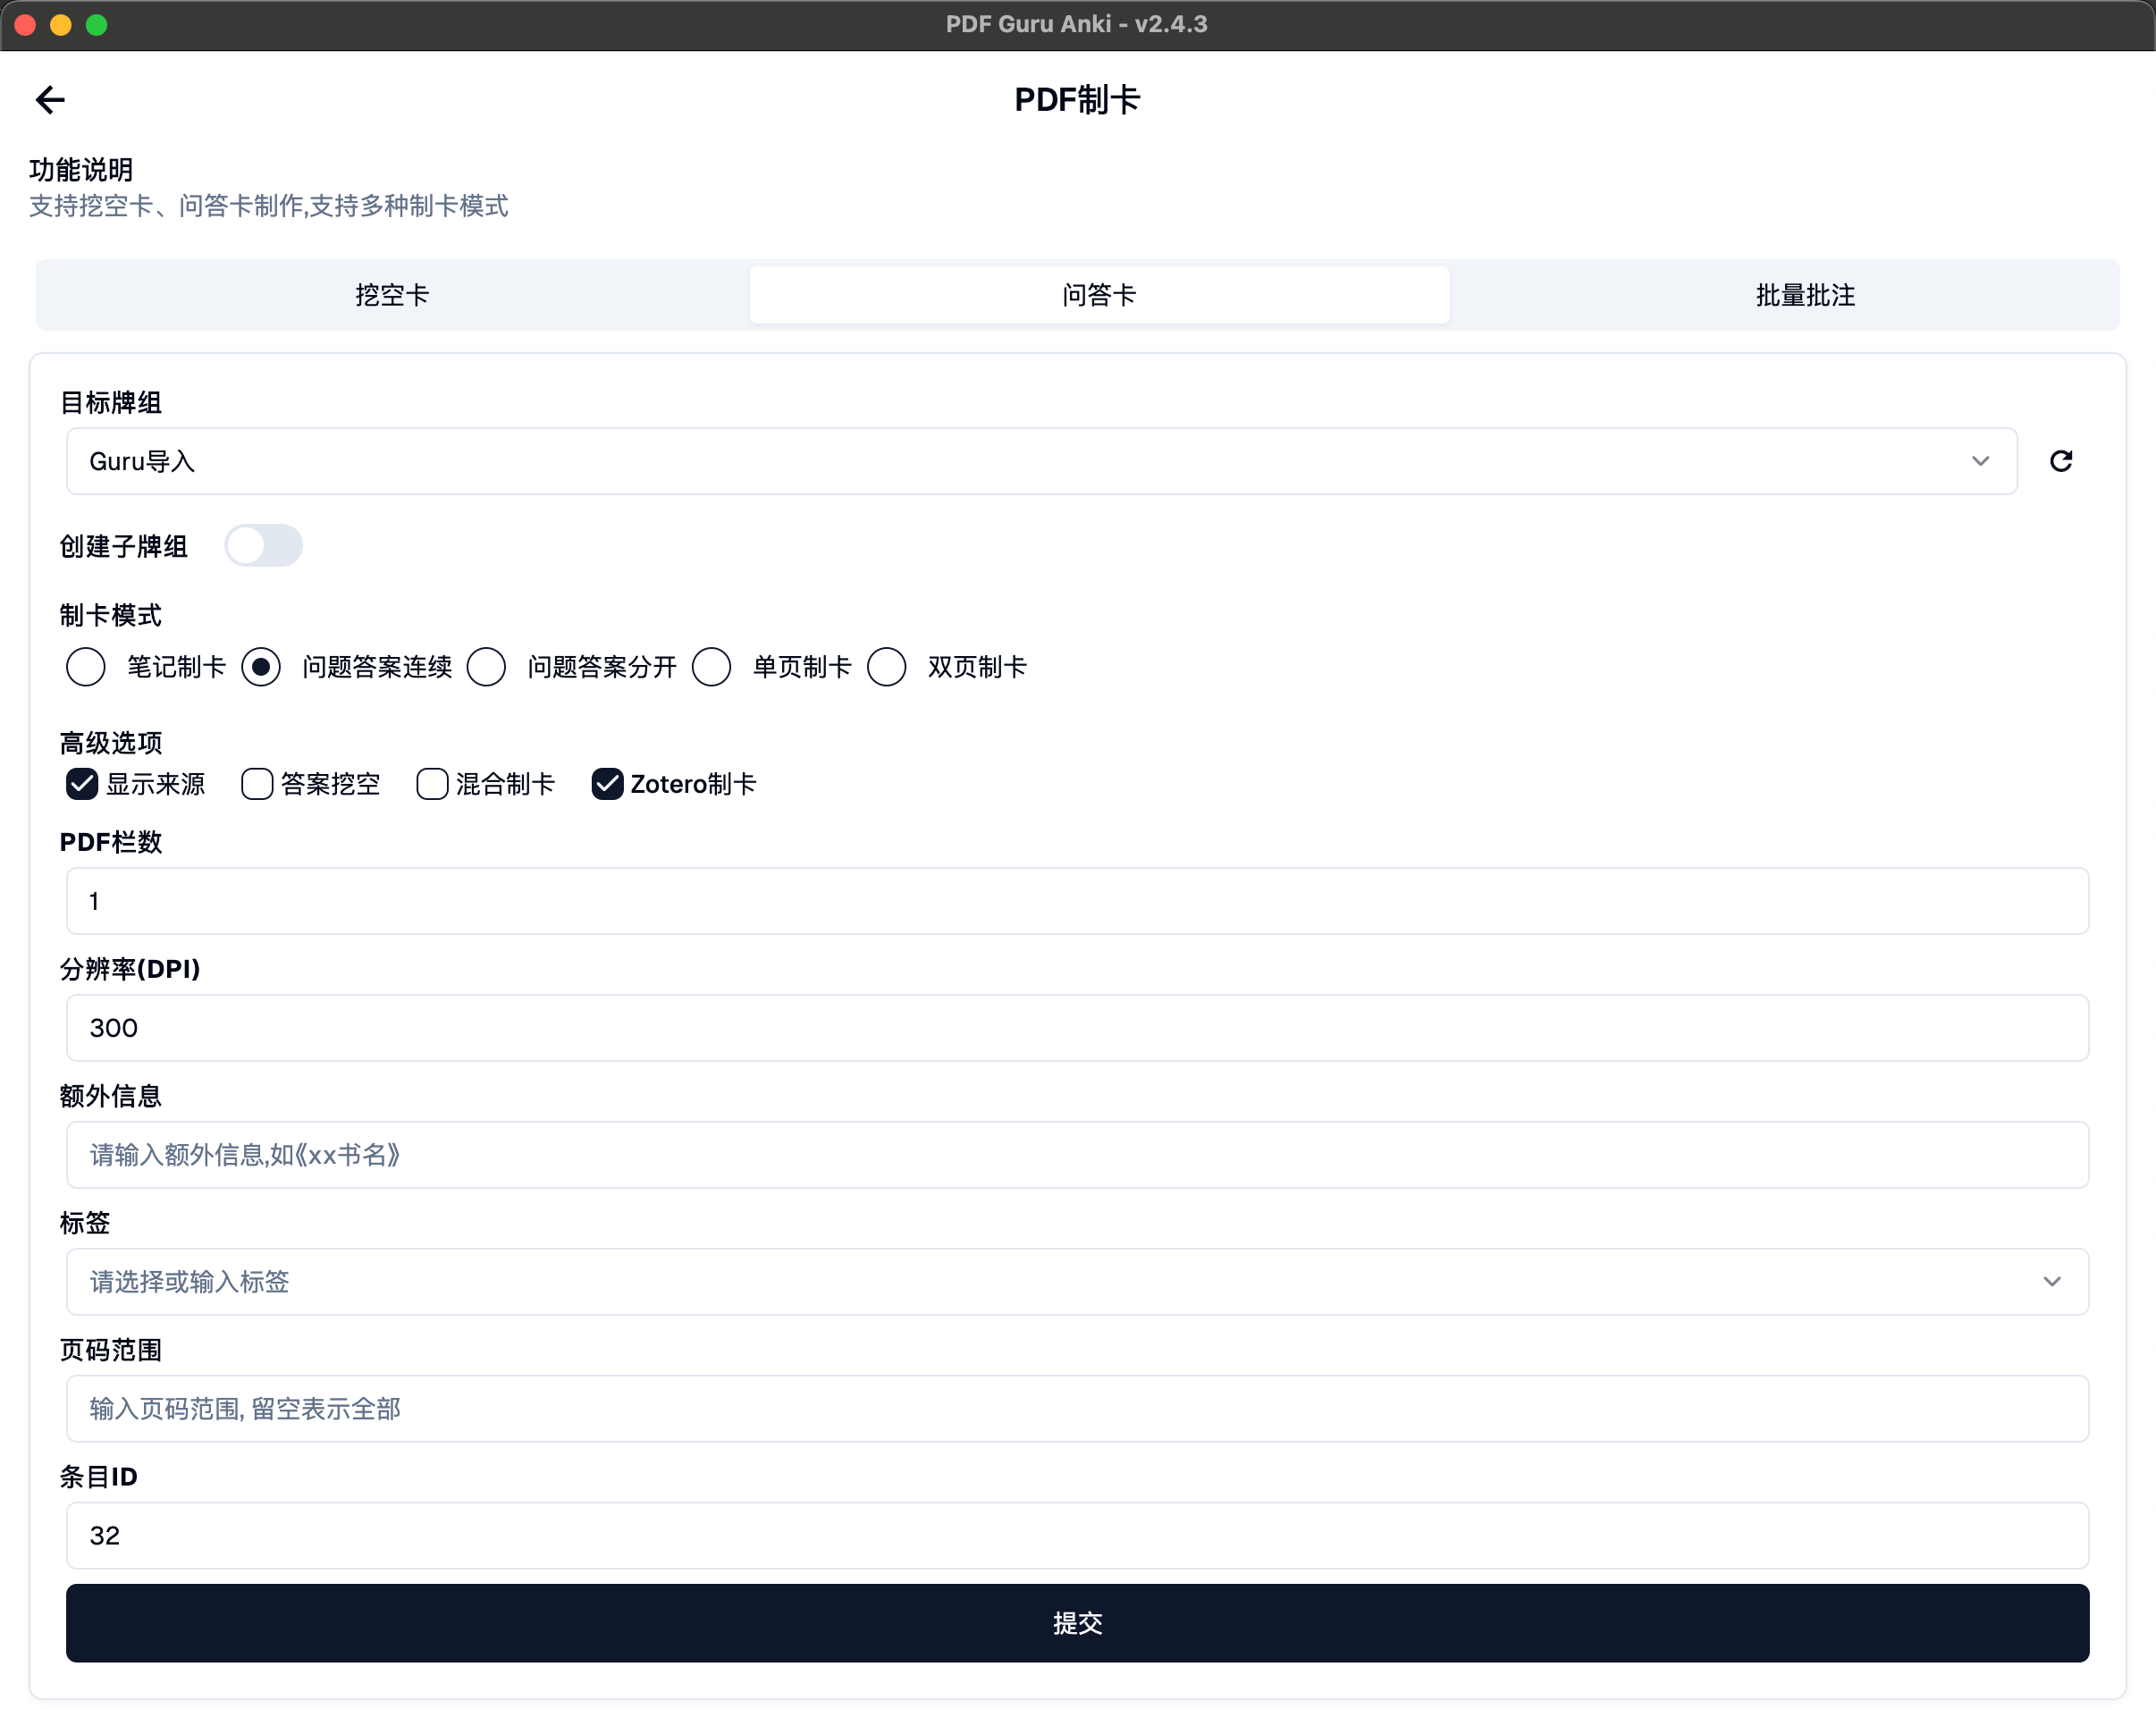This screenshot has height=1709, width=2156.
Task: Open the 批量批注 tab
Action: tap(1805, 295)
